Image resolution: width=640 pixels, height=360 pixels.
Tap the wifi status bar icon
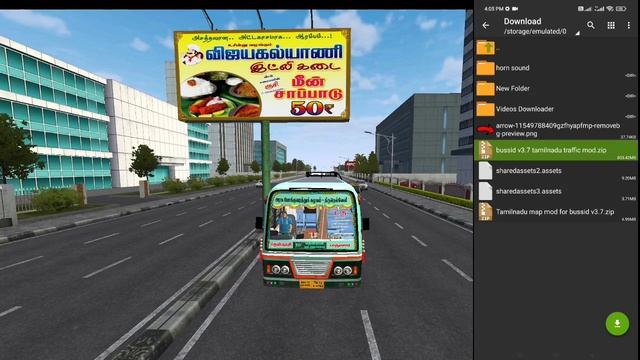[x=610, y=9]
